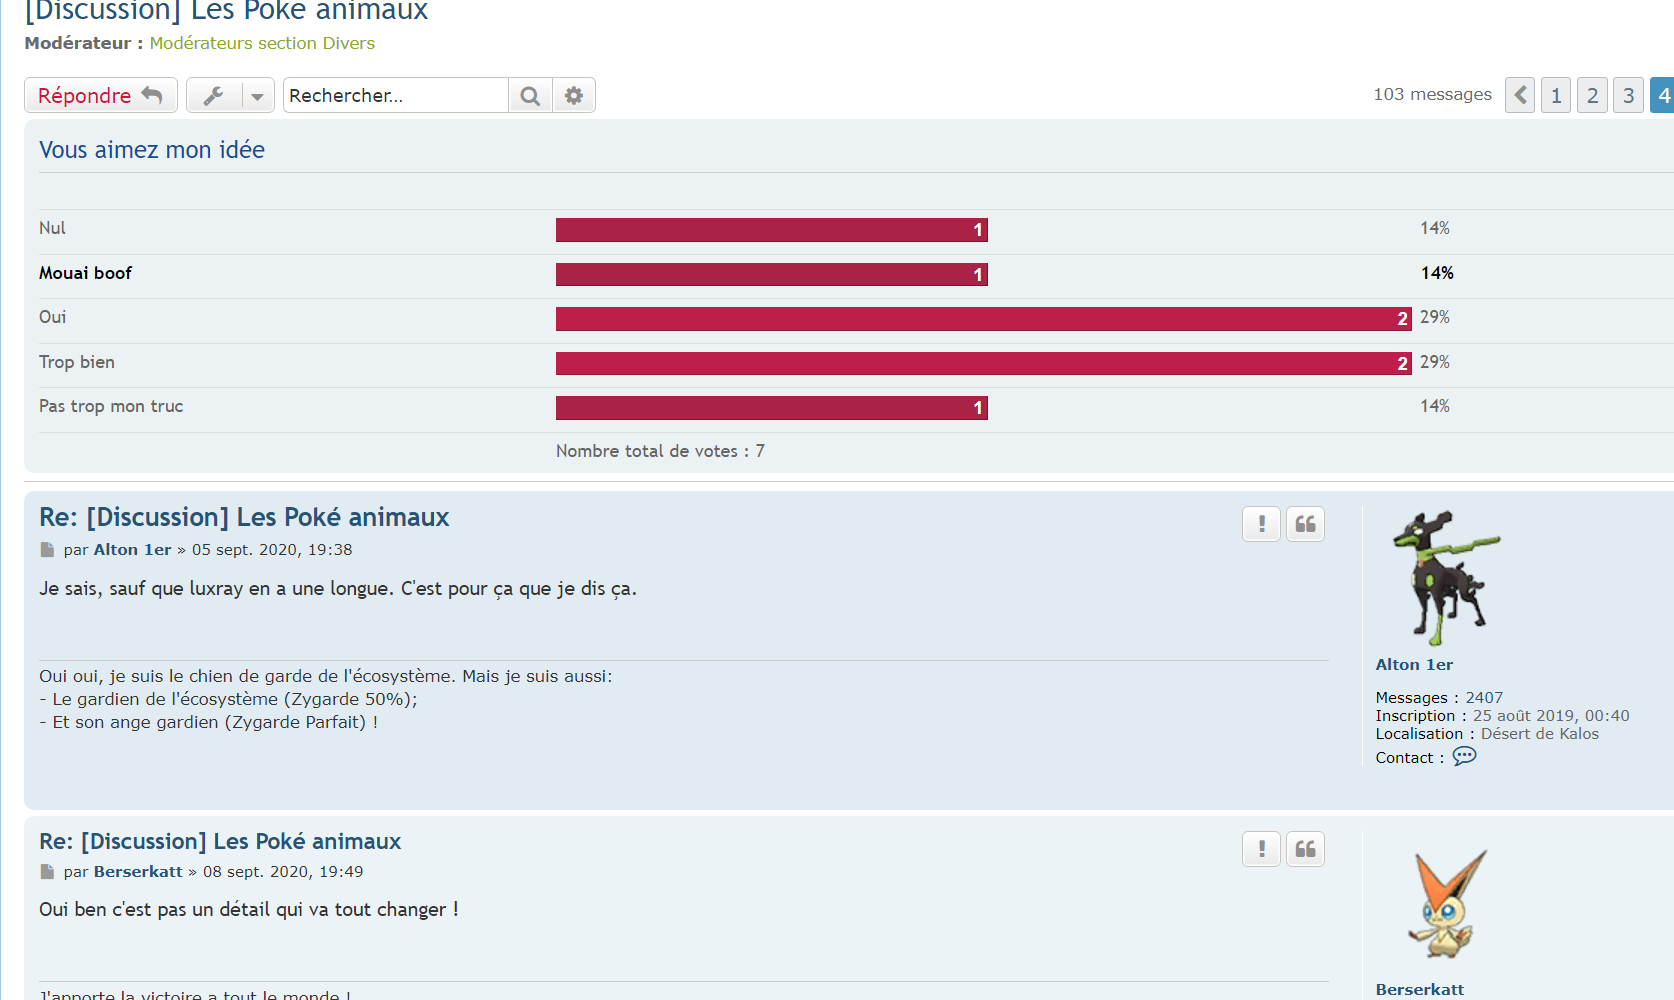
Task: Report Berserkatt's post
Action: tap(1262, 849)
